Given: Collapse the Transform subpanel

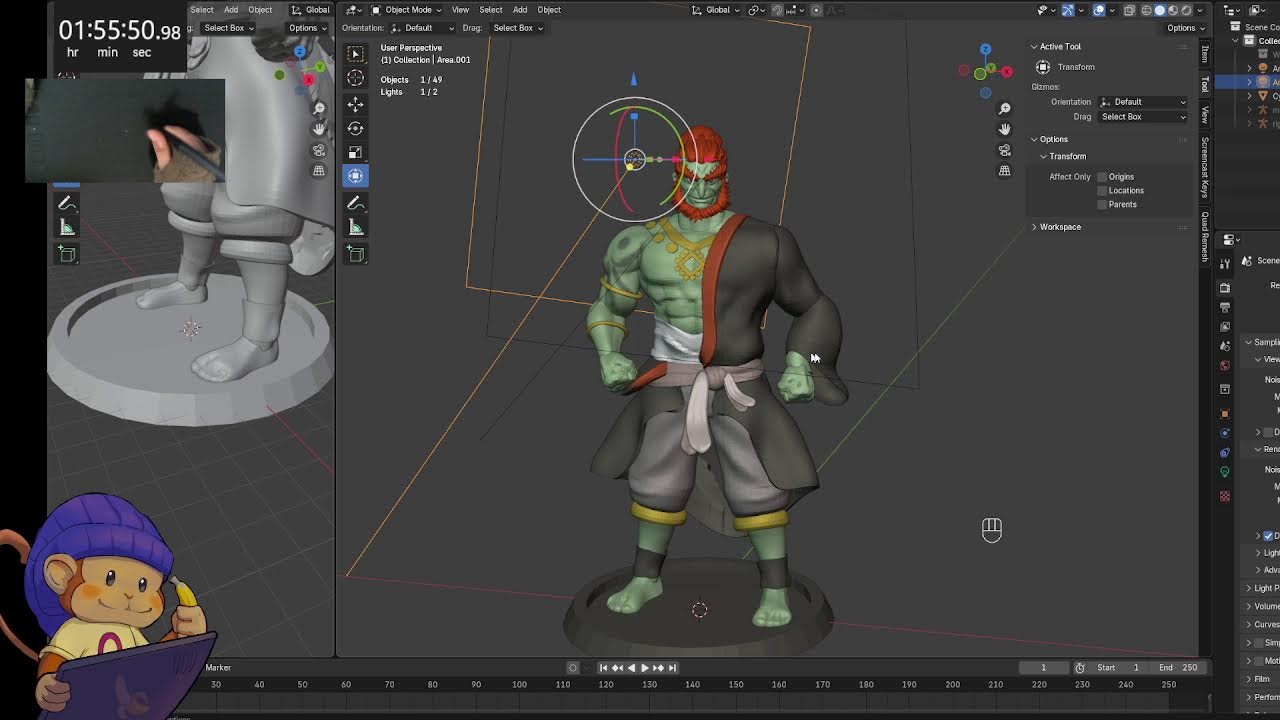Looking at the screenshot, I should (x=1065, y=156).
